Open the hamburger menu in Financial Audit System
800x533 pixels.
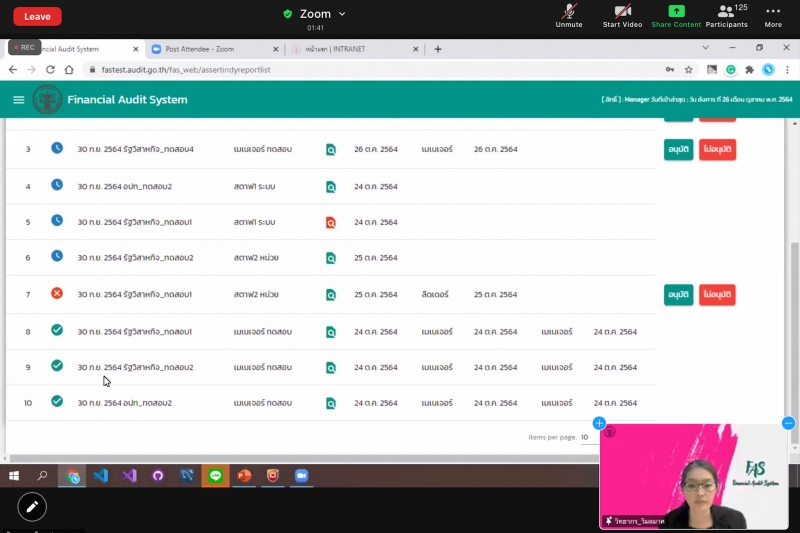tap(18, 100)
